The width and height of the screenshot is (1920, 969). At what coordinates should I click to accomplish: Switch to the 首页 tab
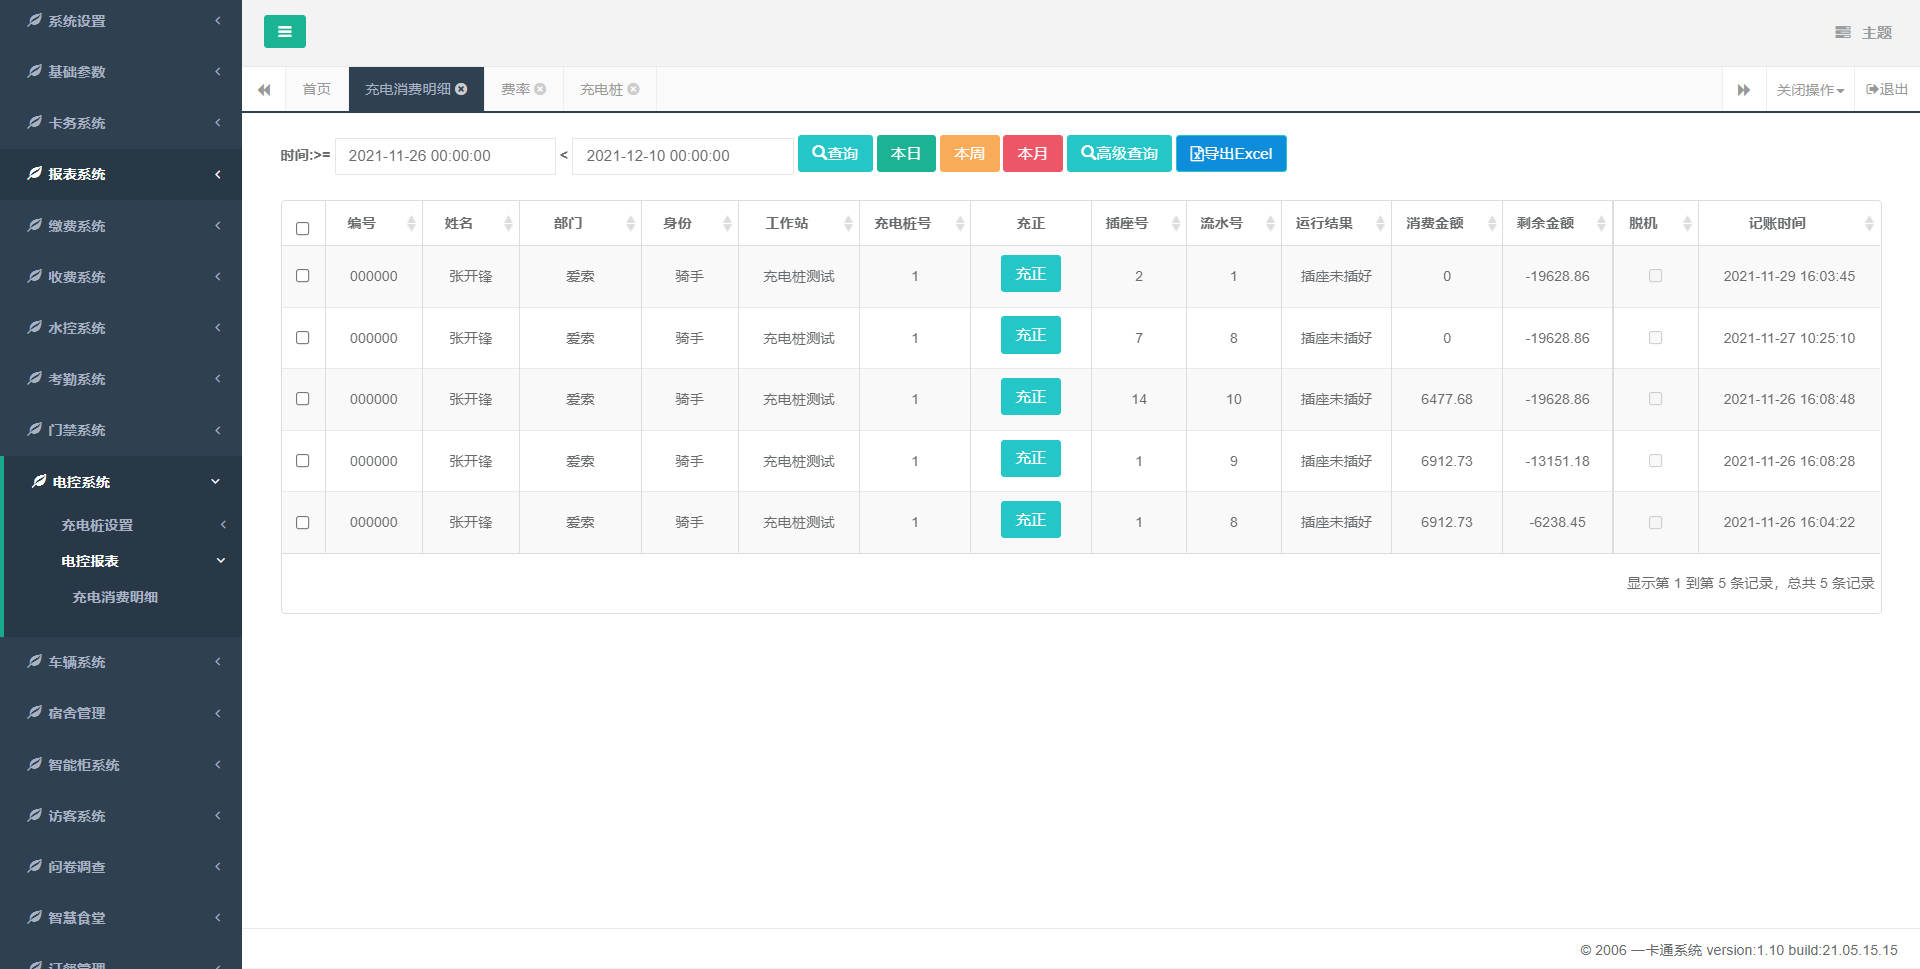pyautogui.click(x=316, y=89)
